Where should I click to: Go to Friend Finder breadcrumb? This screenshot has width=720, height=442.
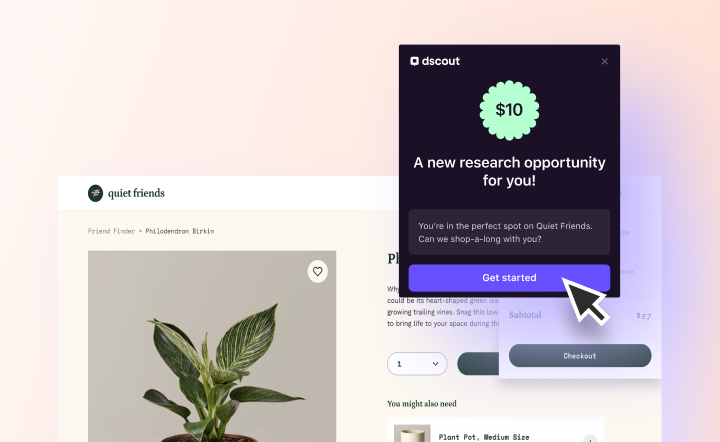[111, 231]
